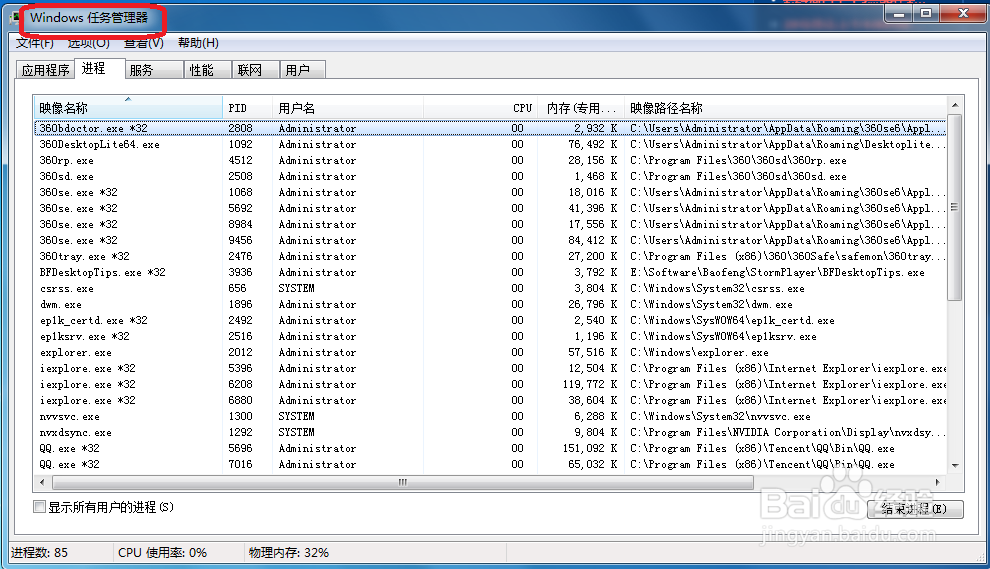Select the BFDesktopTips.exe *32 process
This screenshot has width=990, height=569.
tap(490, 272)
